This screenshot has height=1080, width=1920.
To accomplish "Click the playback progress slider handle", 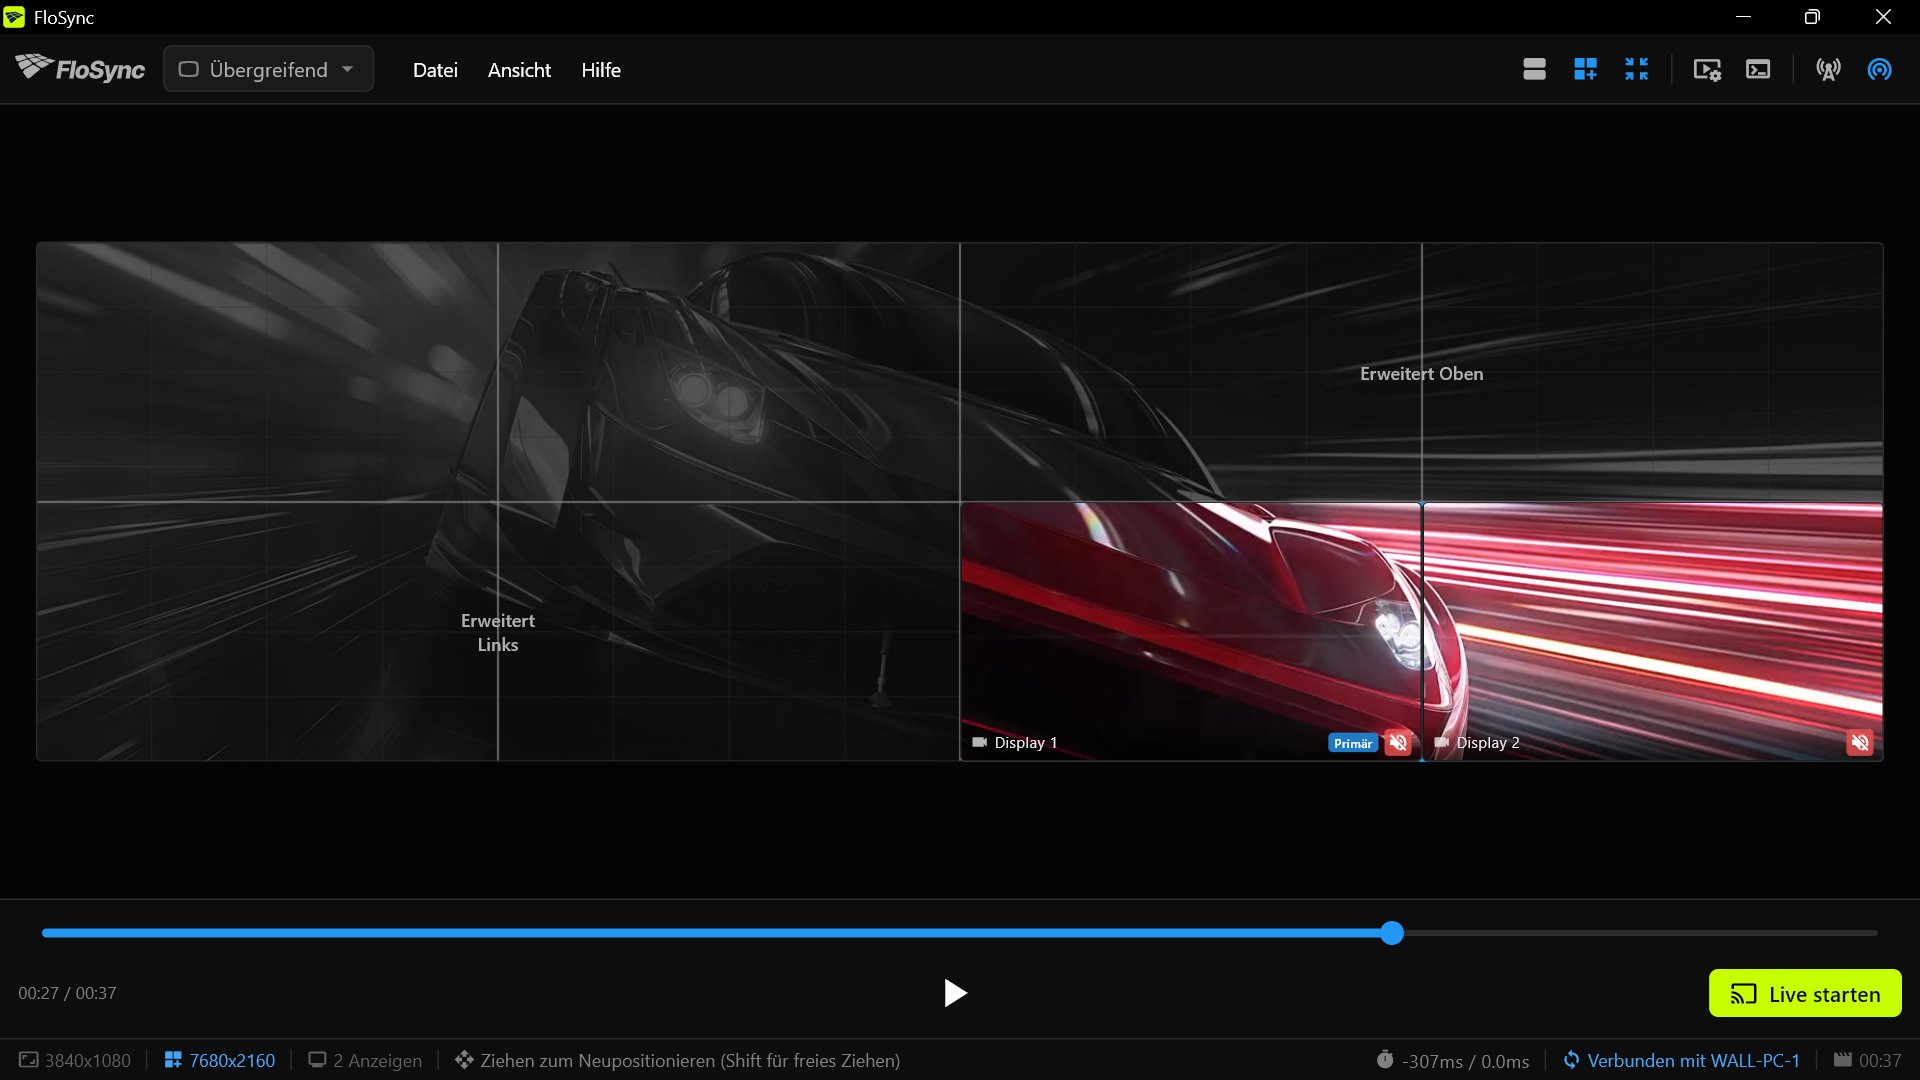I will click(1392, 933).
